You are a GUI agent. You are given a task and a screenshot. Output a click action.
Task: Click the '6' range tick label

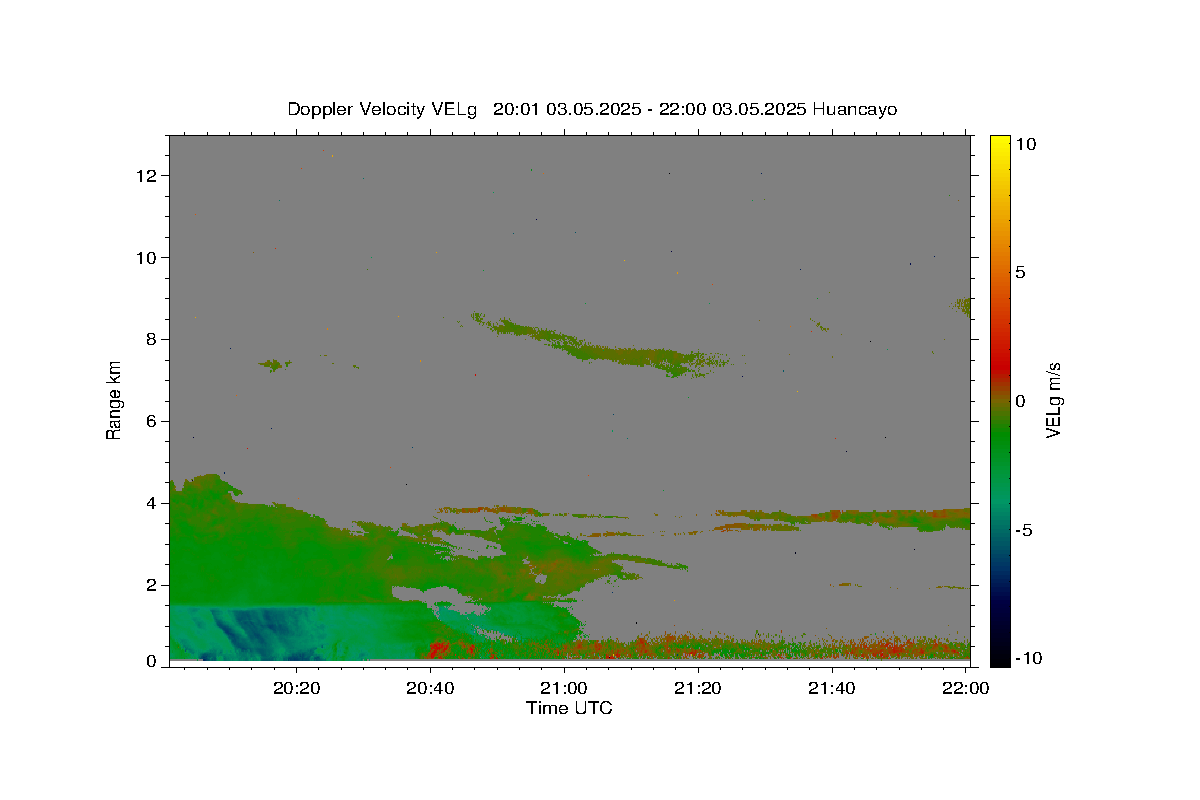coord(153,422)
